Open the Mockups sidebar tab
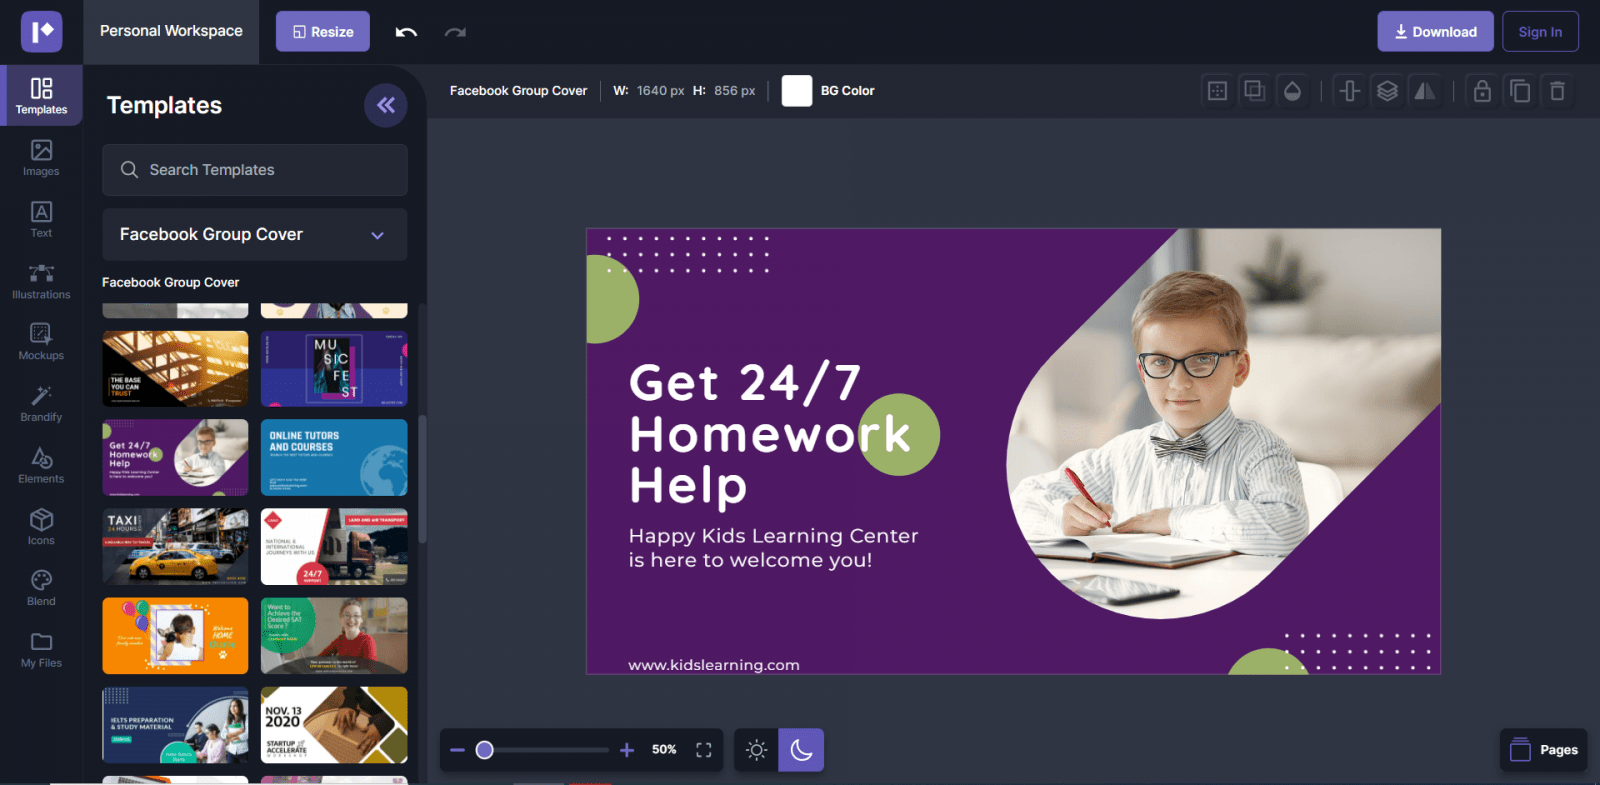 pyautogui.click(x=41, y=342)
